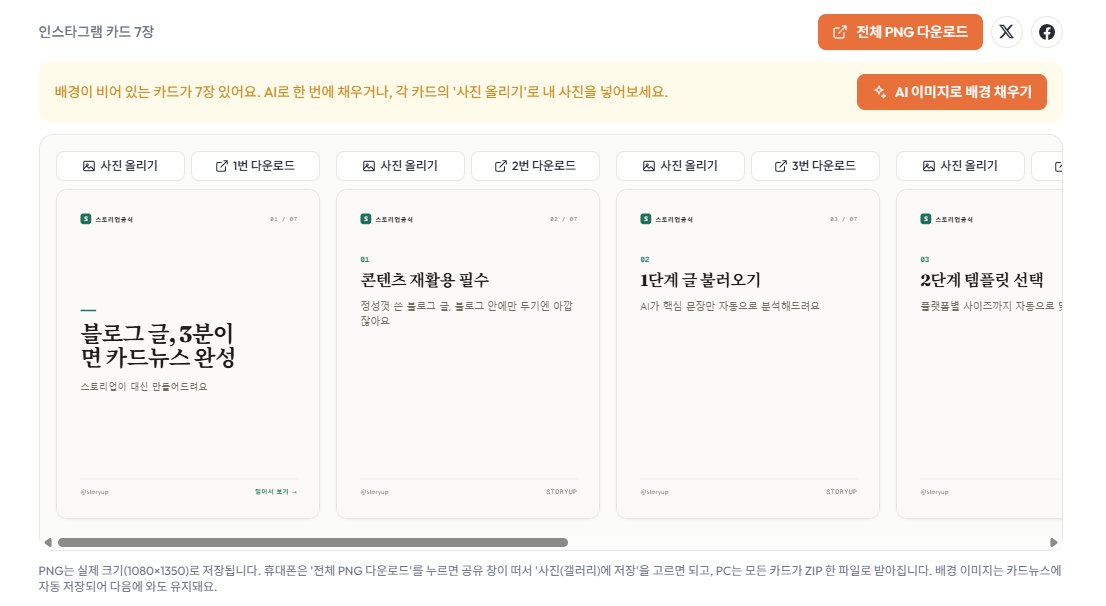Select card titled 콘텐츠 재활용 필수

pos(468,354)
